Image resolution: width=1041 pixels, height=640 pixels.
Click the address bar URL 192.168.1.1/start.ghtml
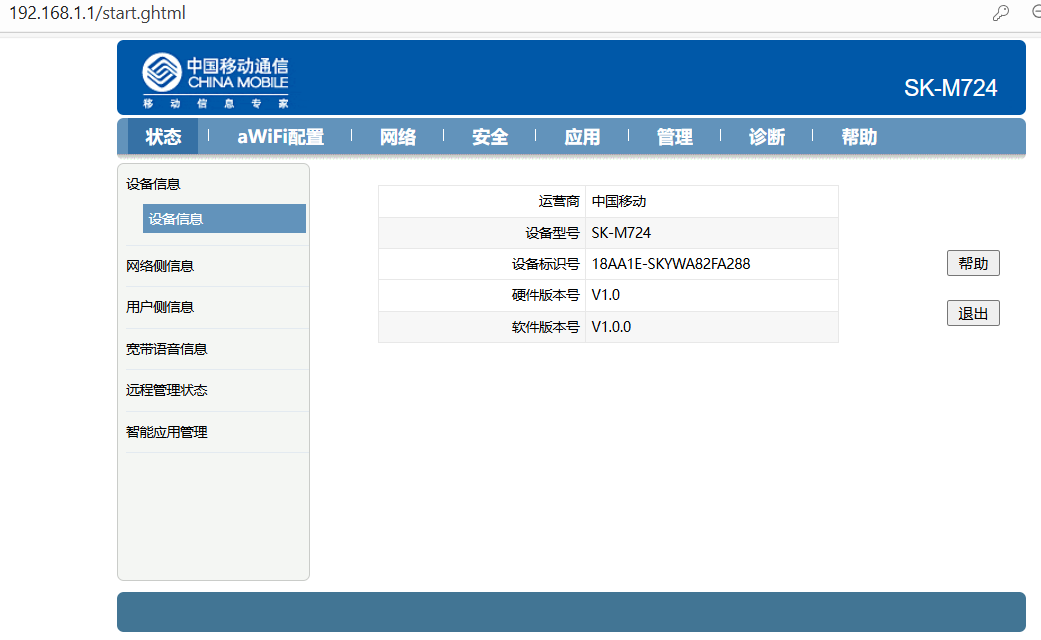98,13
